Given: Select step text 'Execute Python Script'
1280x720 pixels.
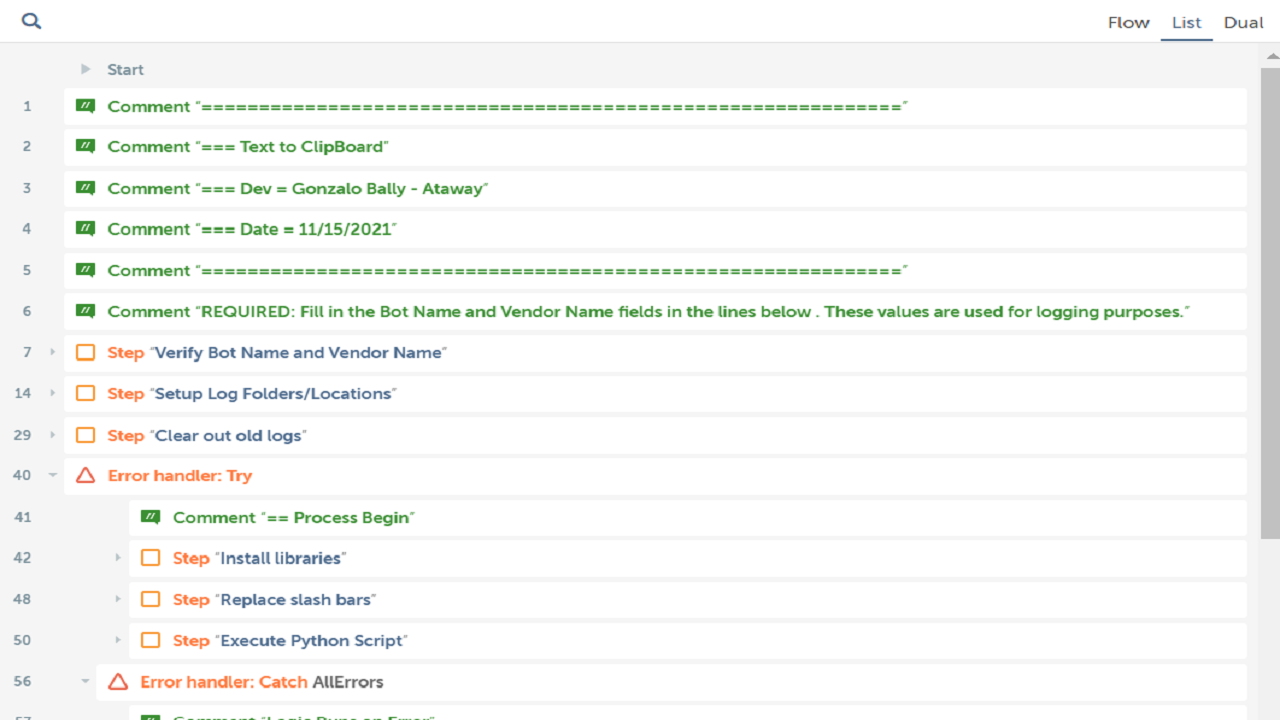Looking at the screenshot, I should coord(312,640).
